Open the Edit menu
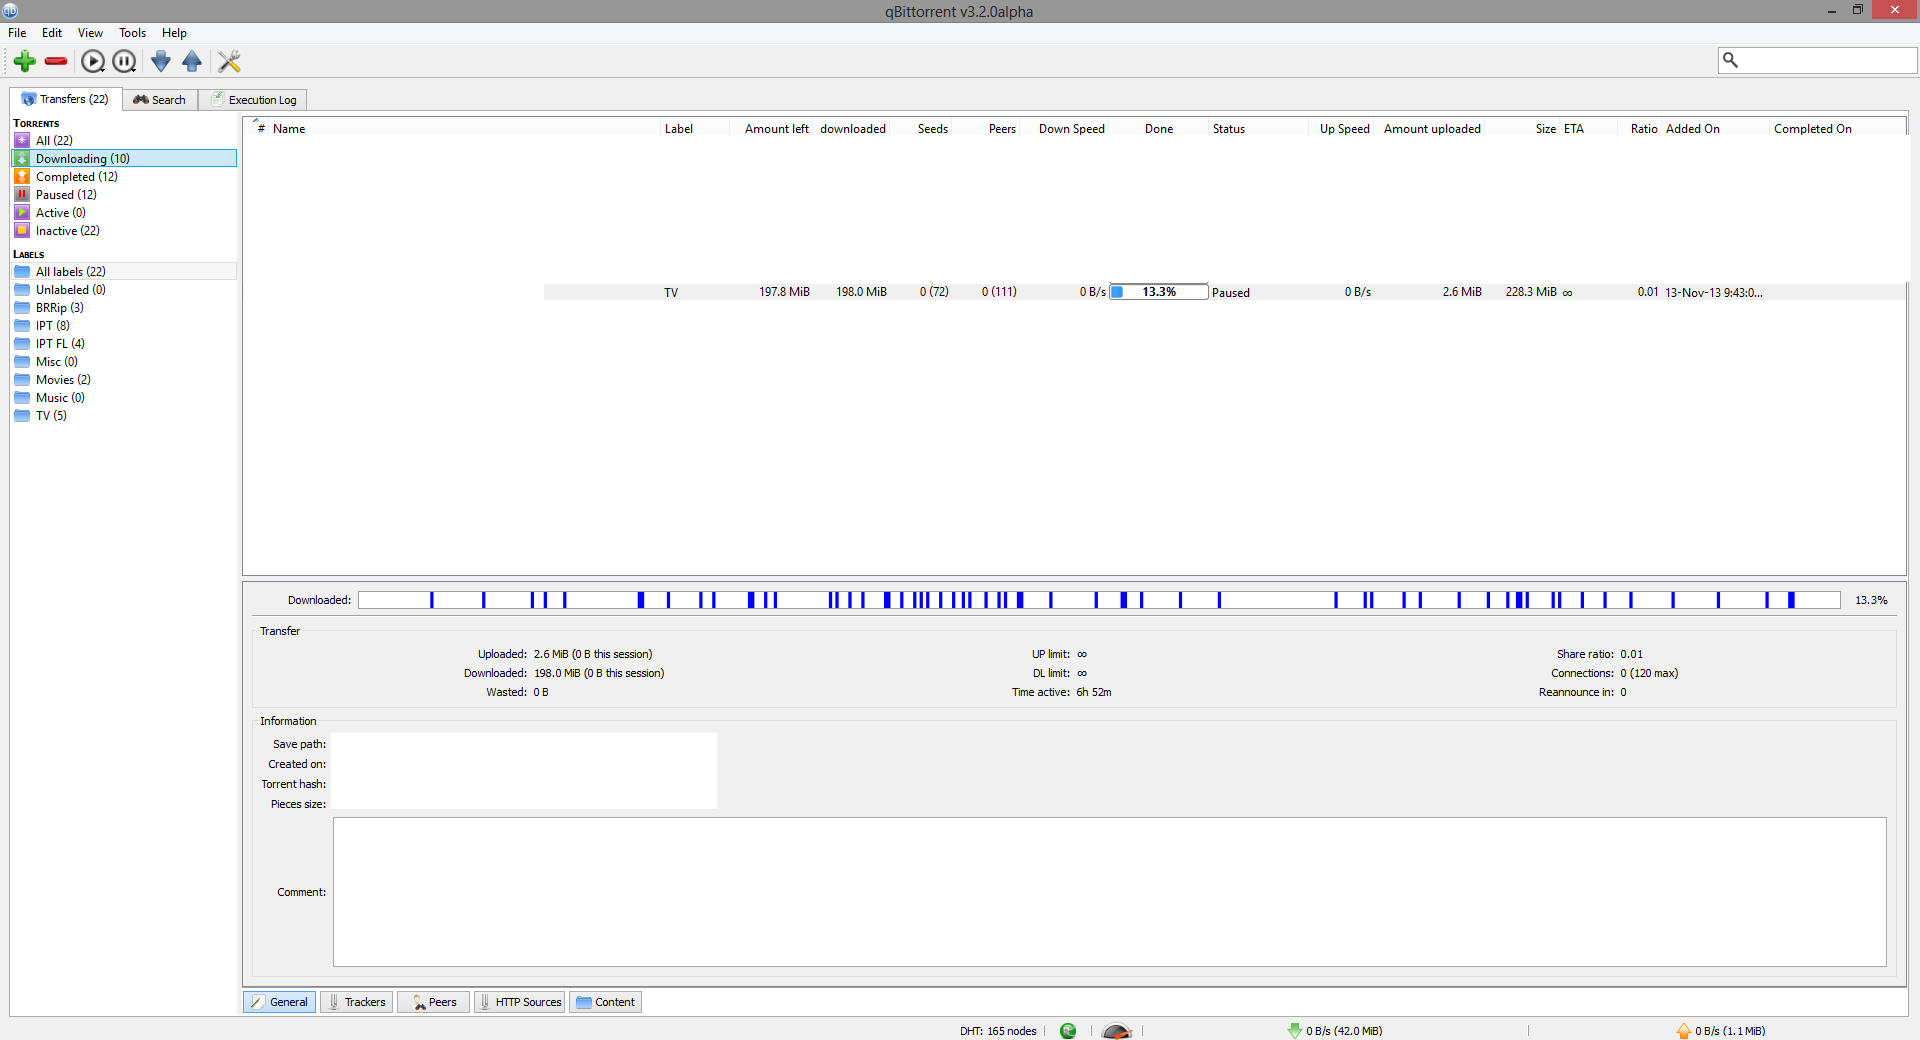Image resolution: width=1920 pixels, height=1040 pixels. point(52,33)
